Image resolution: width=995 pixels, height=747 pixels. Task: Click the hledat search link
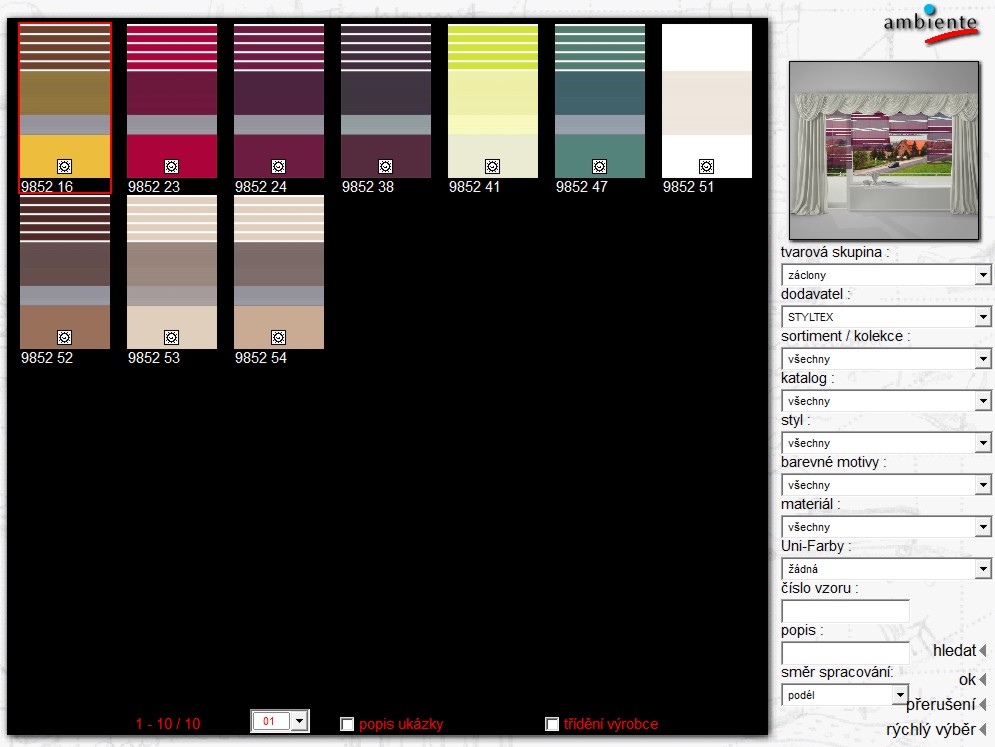coord(954,651)
